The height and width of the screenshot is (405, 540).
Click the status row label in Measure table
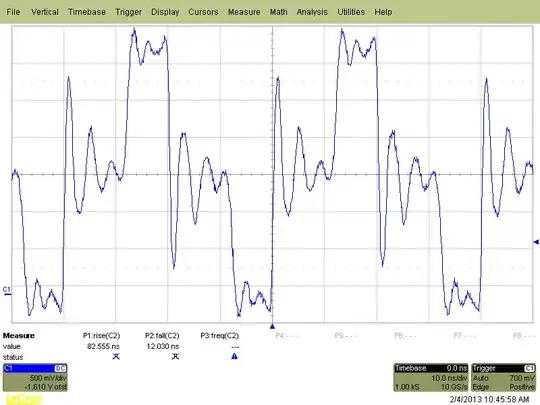(13, 357)
